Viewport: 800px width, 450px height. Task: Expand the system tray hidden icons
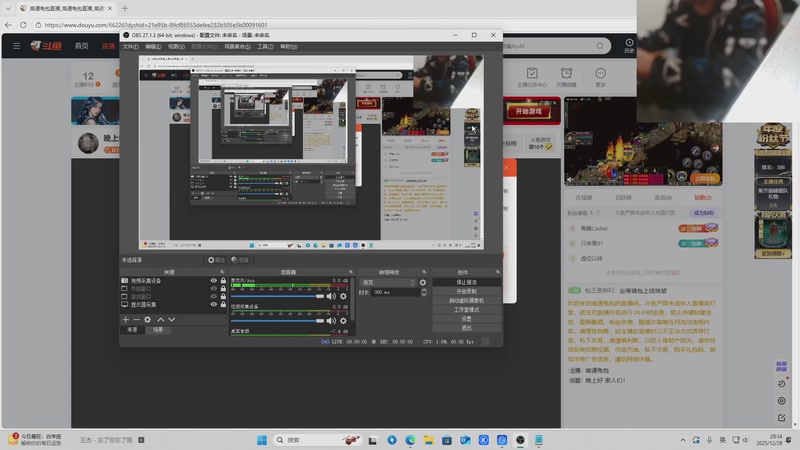[x=683, y=440]
